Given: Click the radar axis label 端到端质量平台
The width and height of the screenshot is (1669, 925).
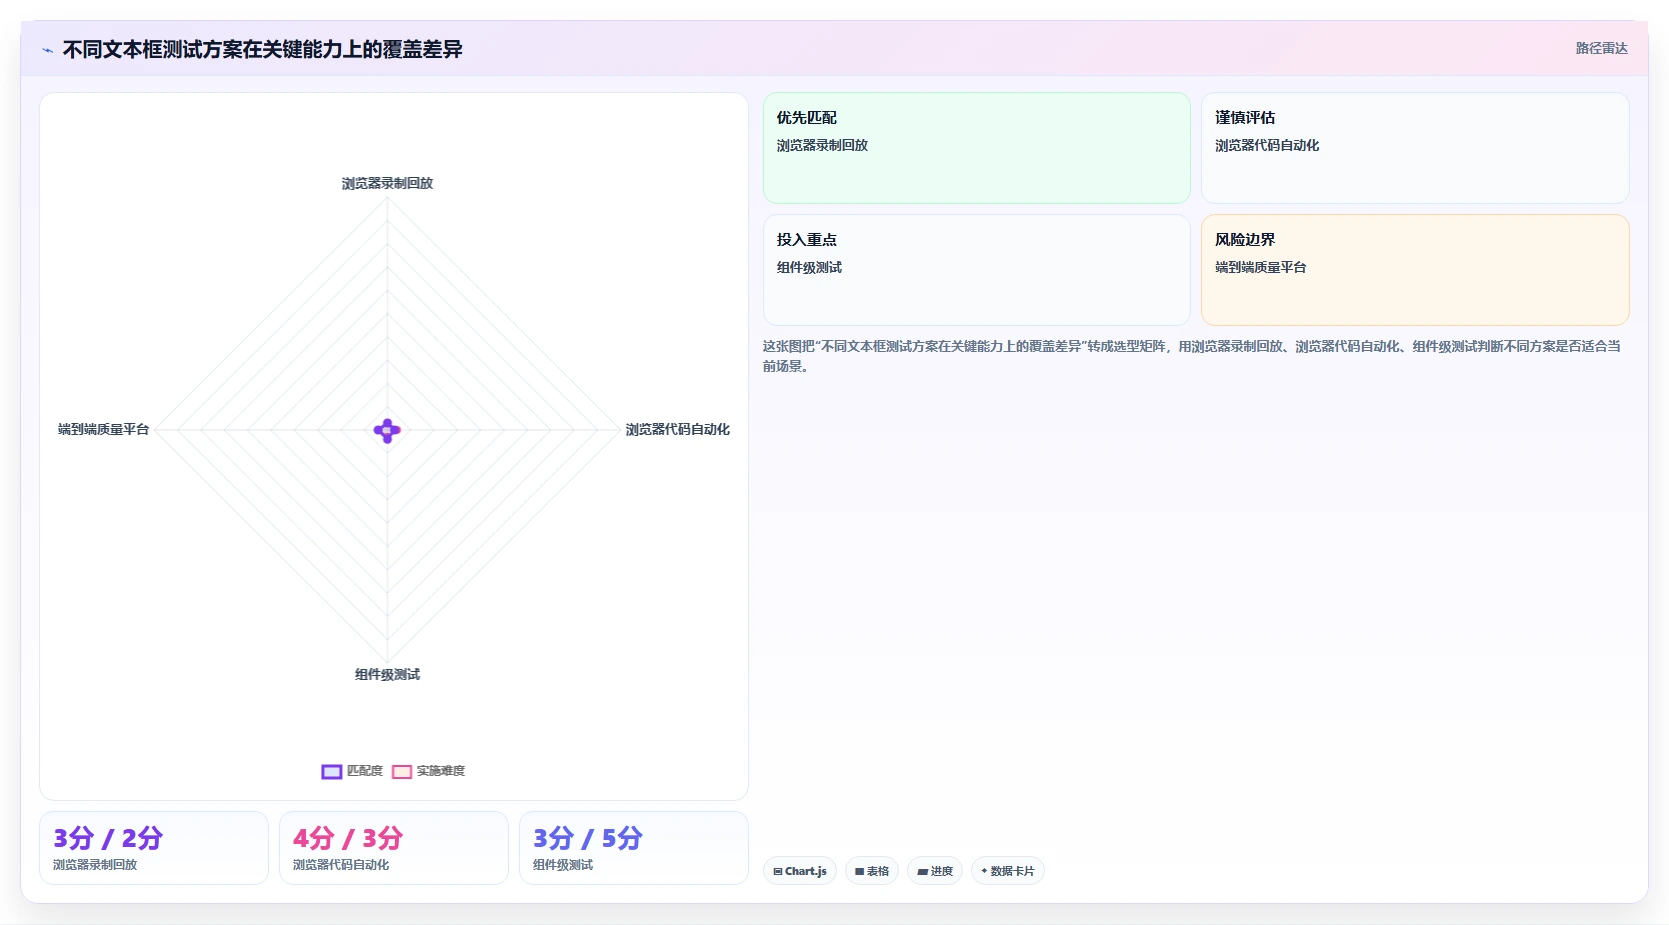Looking at the screenshot, I should (103, 429).
